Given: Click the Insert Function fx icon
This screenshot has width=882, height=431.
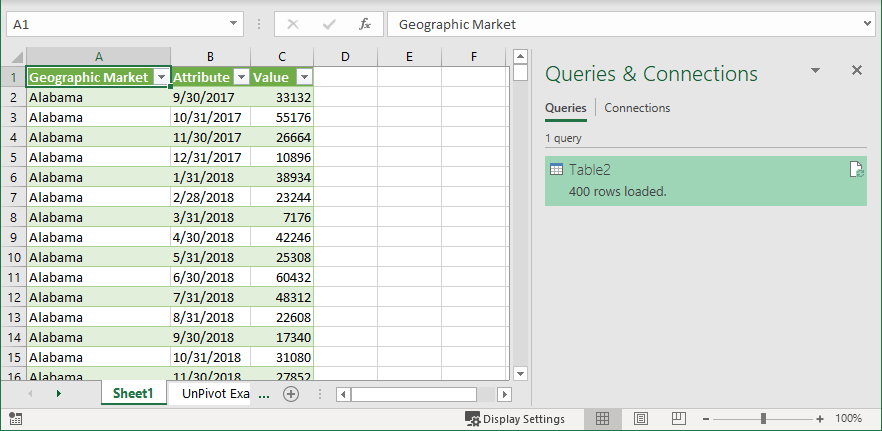Looking at the screenshot, I should tap(365, 24).
